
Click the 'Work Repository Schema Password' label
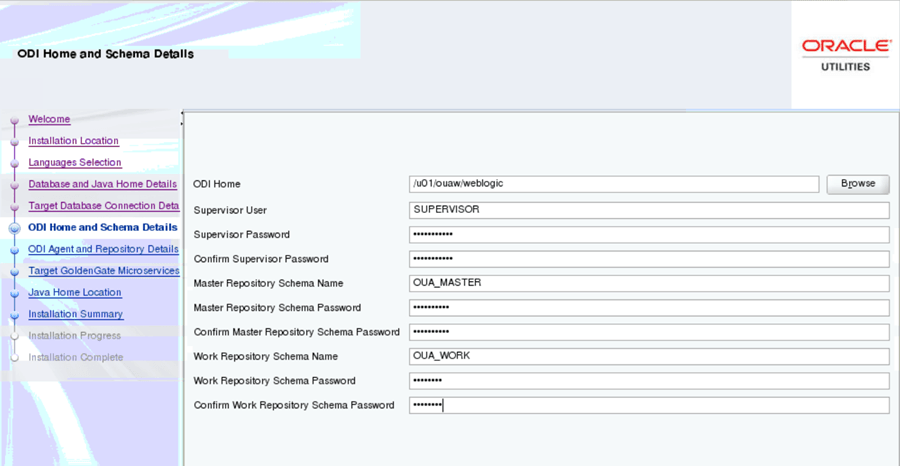pyautogui.click(x=274, y=380)
